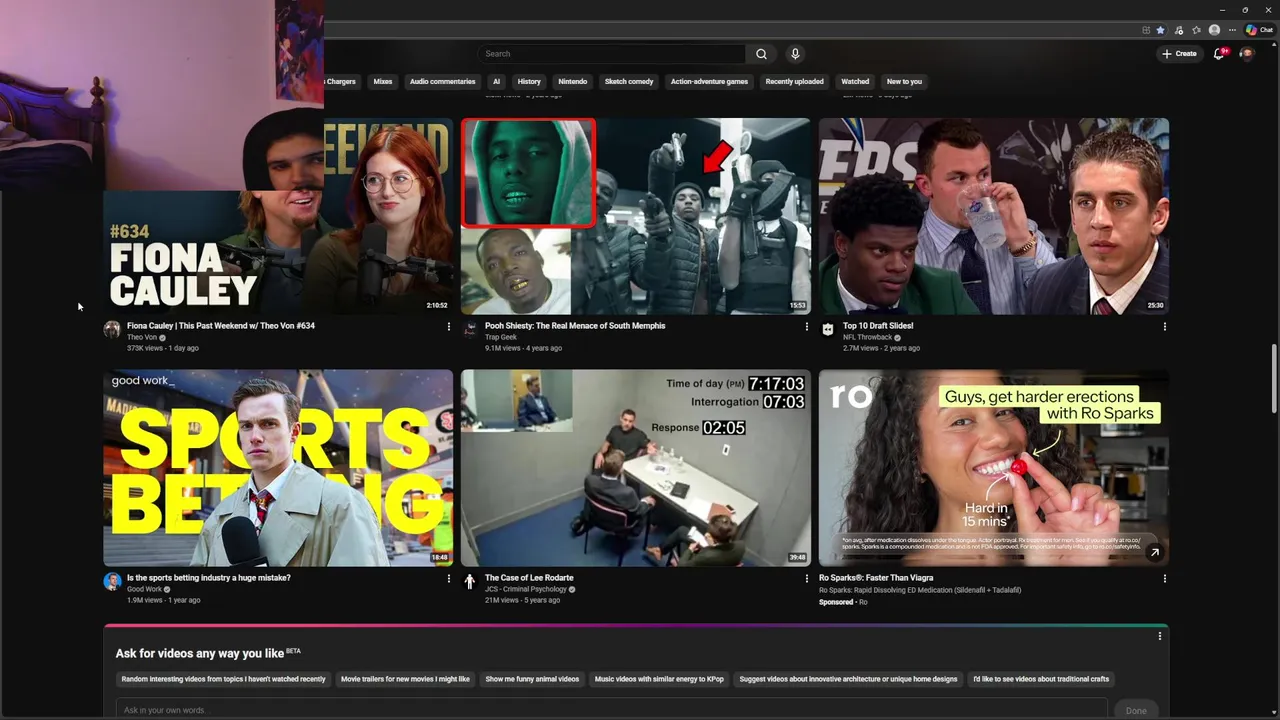Image resolution: width=1280 pixels, height=720 pixels.
Task: Click the Done button
Action: (1136, 710)
